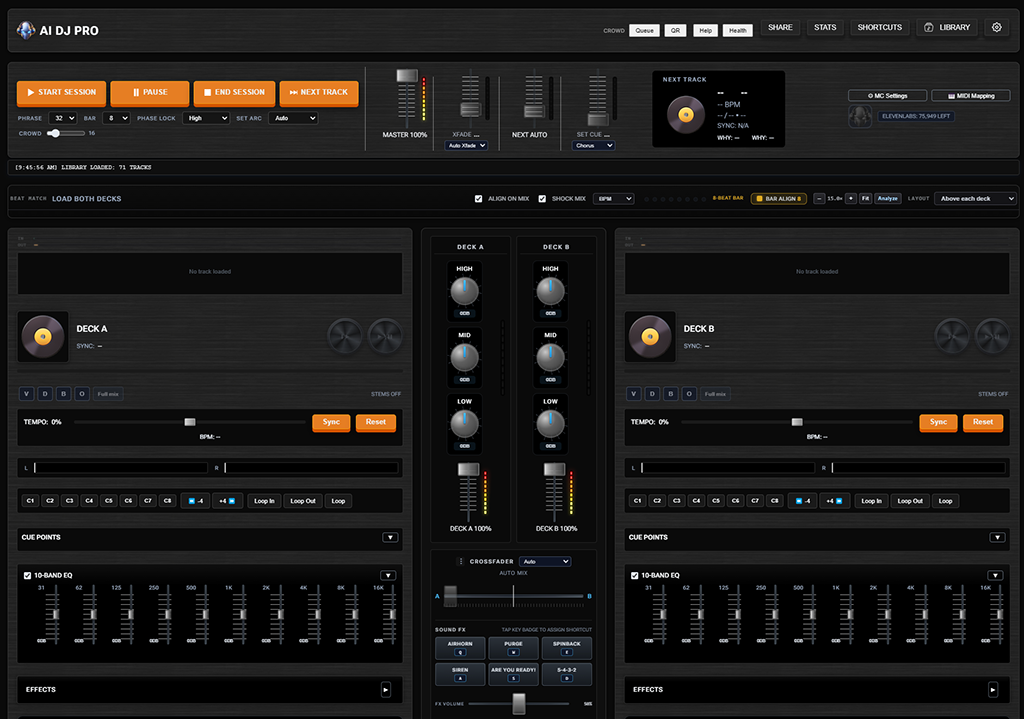Screen dimensions: 1024x719
Task: Click Deck B beat jump back -4
Action: [803, 501]
